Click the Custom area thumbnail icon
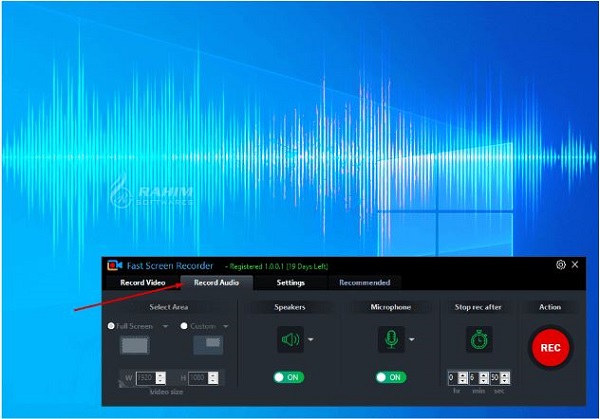The image size is (600, 419). point(208,346)
